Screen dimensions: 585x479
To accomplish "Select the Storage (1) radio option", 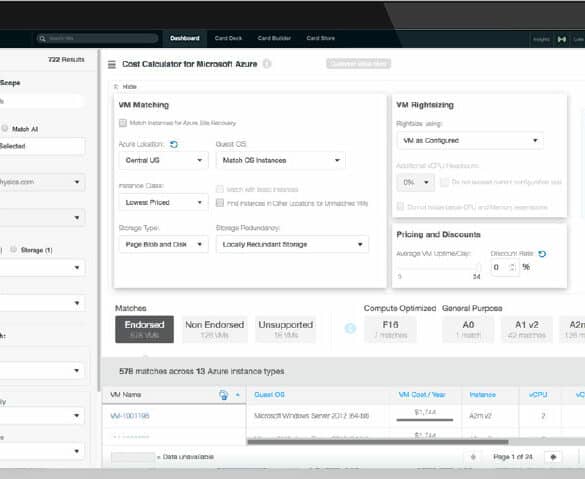I will tap(13, 250).
